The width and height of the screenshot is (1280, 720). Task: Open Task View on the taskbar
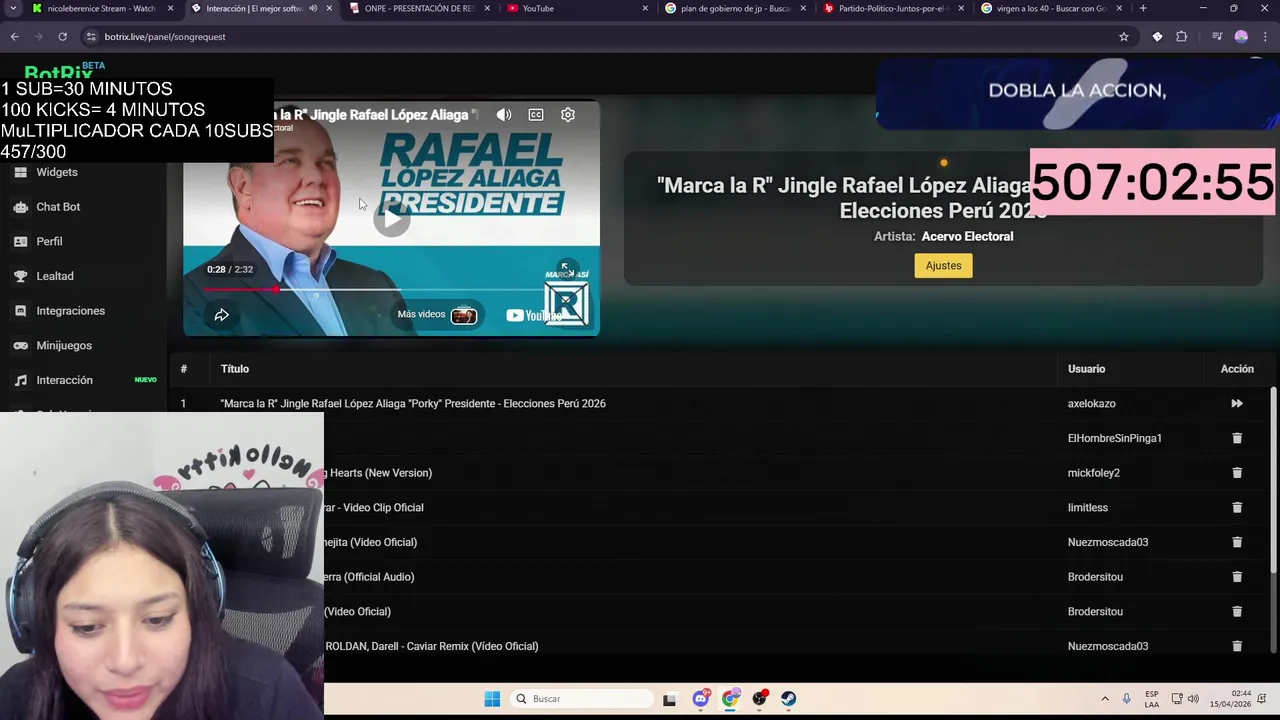point(670,699)
